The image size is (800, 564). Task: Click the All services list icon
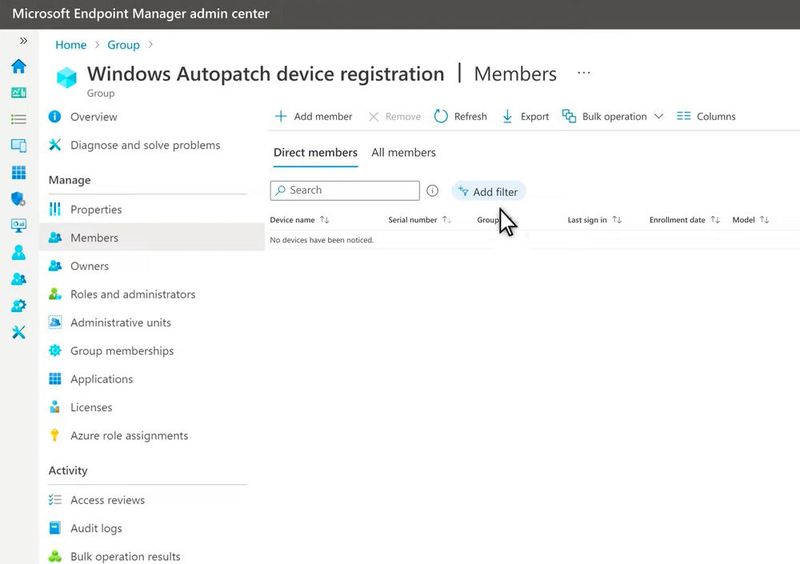(x=18, y=120)
